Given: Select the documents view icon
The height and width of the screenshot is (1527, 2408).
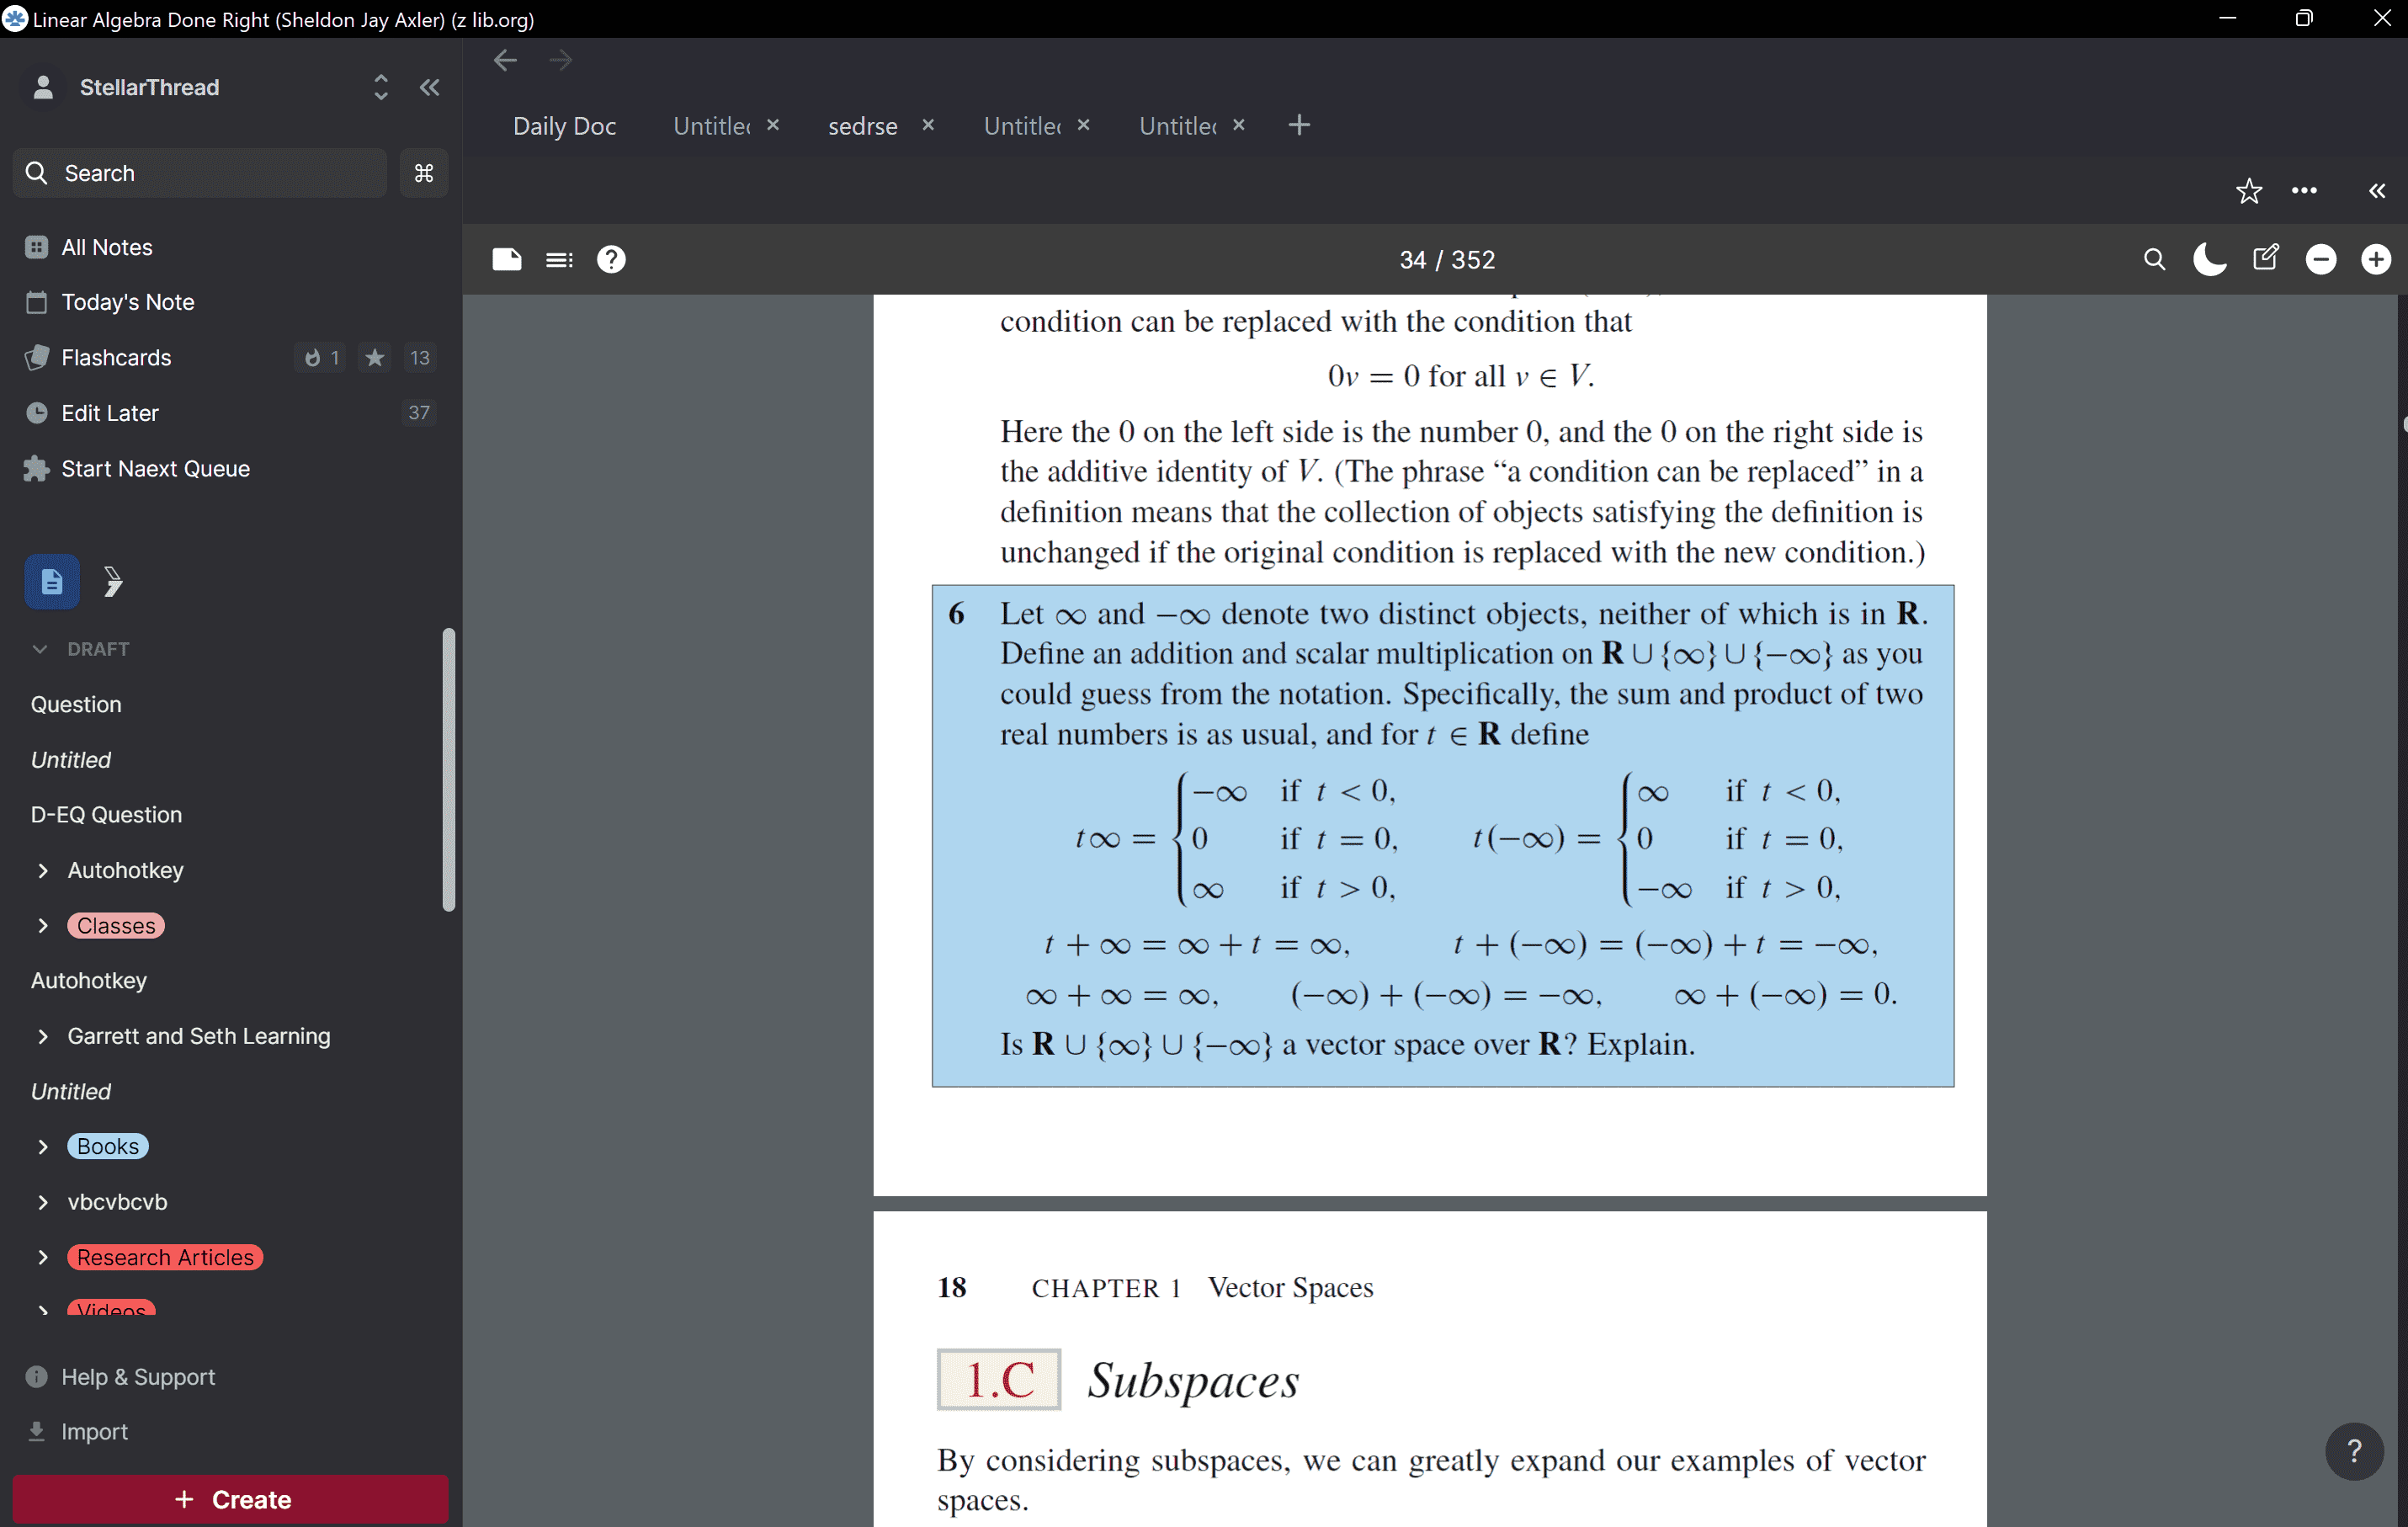Looking at the screenshot, I should [x=52, y=581].
